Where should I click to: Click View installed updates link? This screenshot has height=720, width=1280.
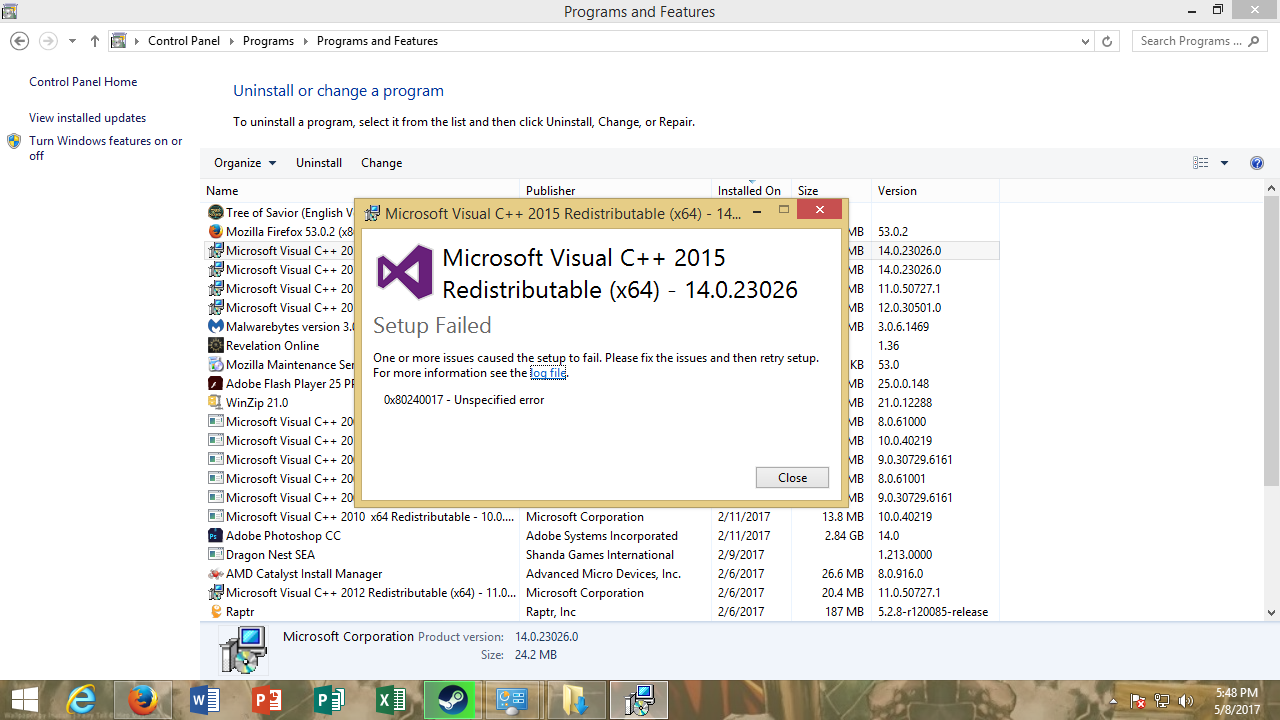(x=87, y=118)
